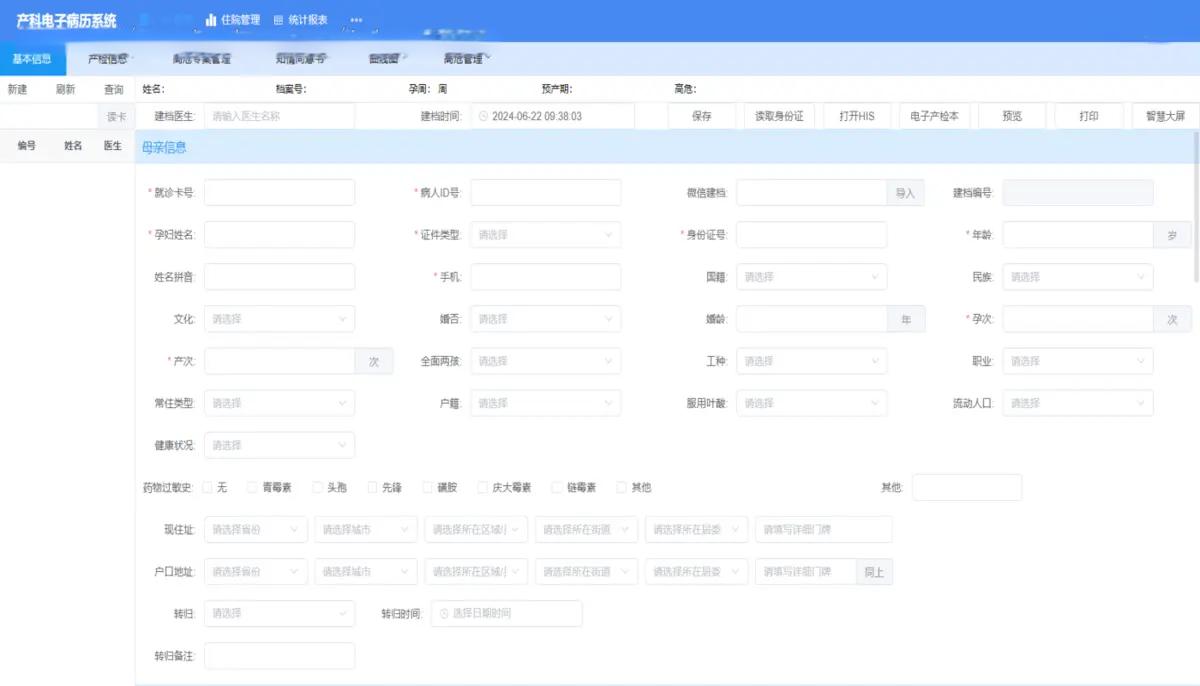Check the 青霉素 allergy checkbox
This screenshot has width=1200, height=686.
coord(253,488)
